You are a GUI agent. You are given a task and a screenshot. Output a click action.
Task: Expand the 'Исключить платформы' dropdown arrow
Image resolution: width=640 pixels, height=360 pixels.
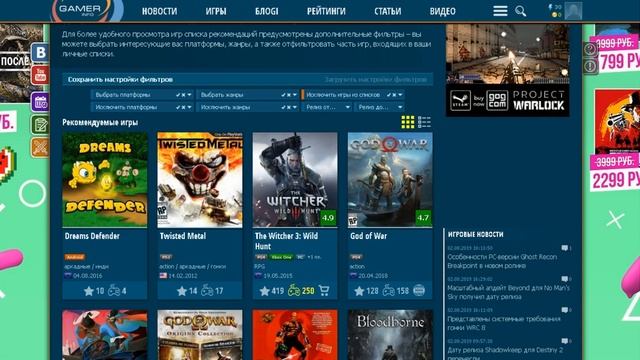189,107
